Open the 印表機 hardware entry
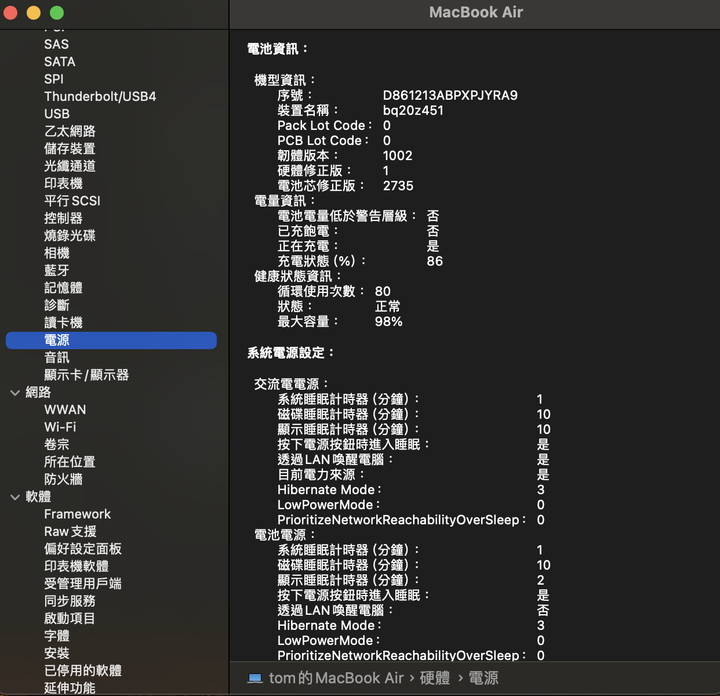The height and width of the screenshot is (696, 720). click(63, 184)
